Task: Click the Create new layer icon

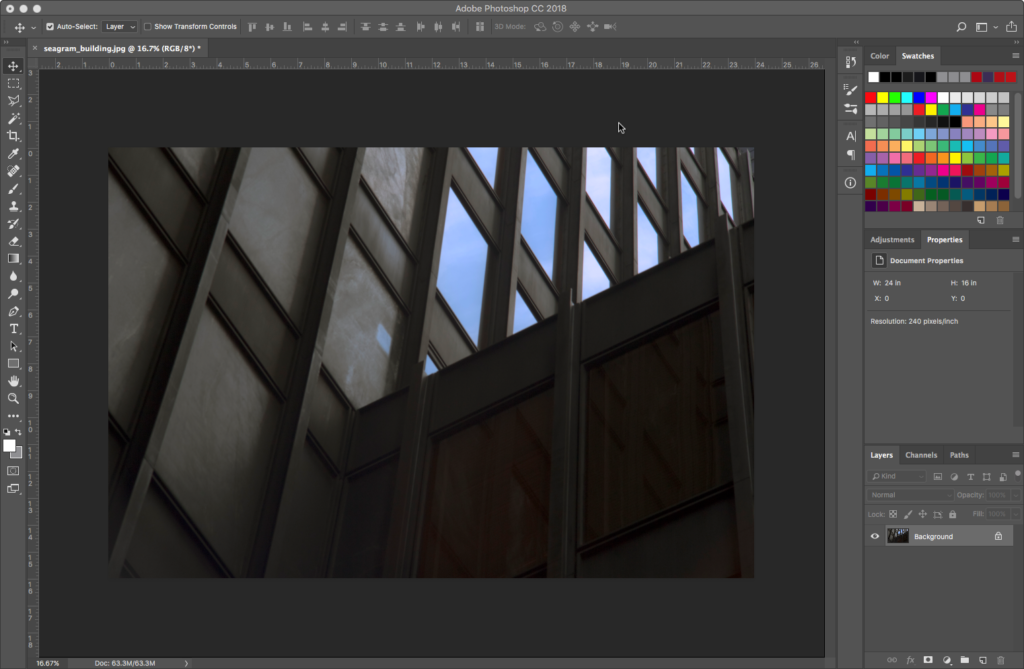Action: [x=982, y=660]
